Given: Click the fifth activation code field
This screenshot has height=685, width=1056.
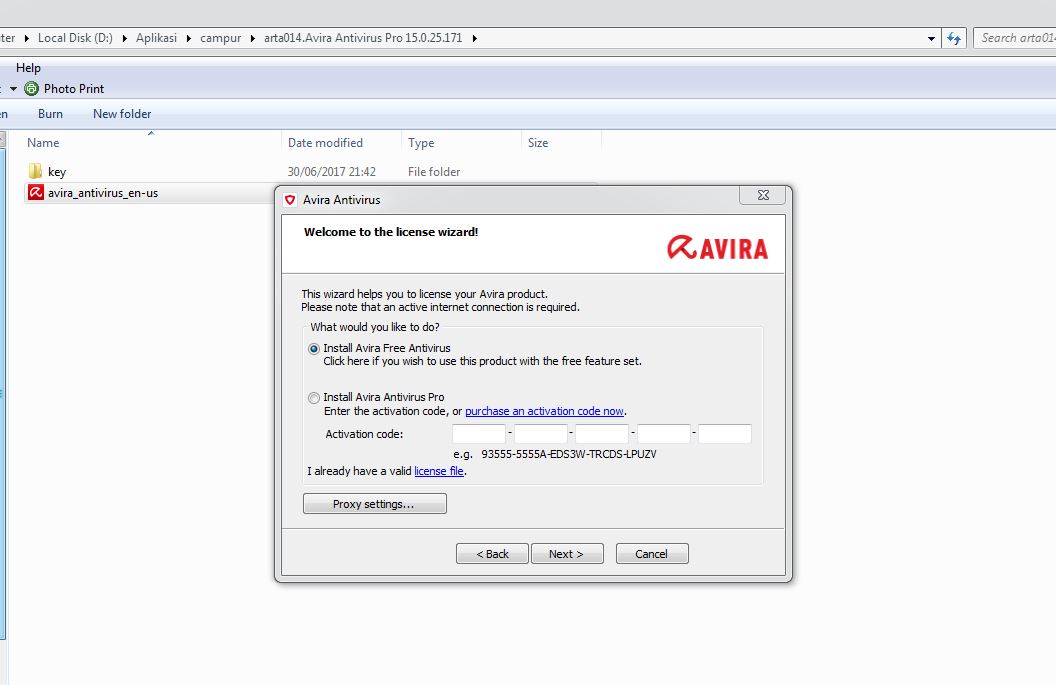Looking at the screenshot, I should (725, 434).
